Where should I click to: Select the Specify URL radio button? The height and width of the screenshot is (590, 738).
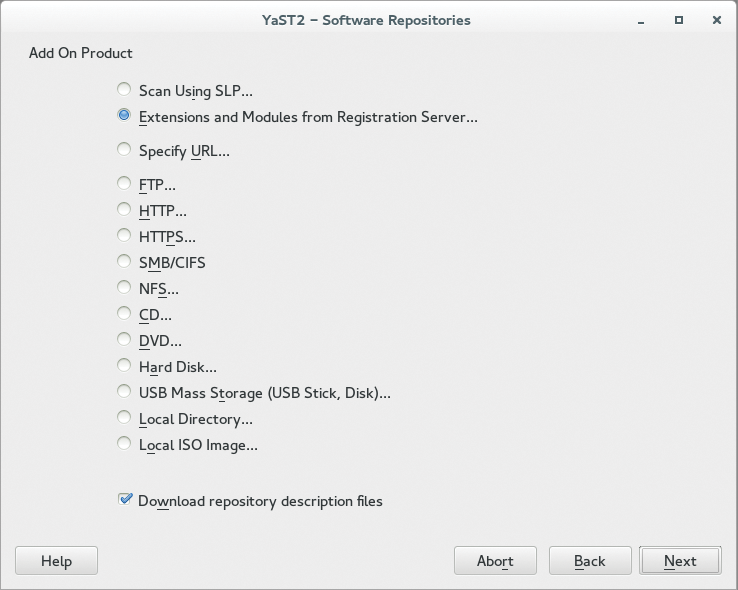124,151
